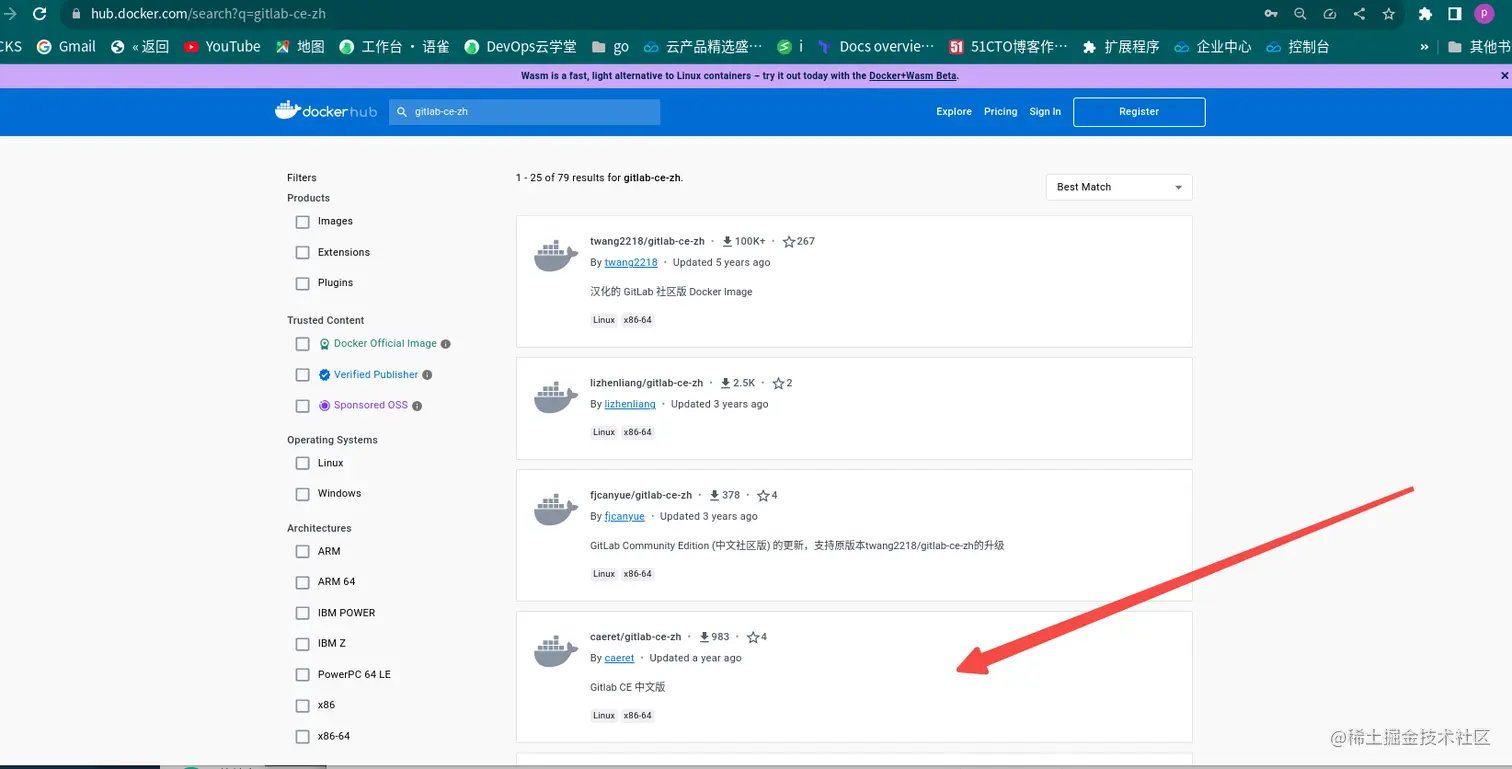Open the Pricing page
1512x769 pixels.
click(1000, 112)
